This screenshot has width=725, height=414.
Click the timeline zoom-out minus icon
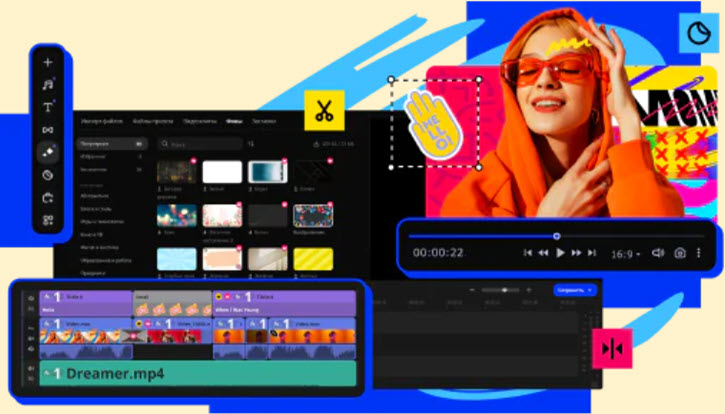click(x=472, y=290)
